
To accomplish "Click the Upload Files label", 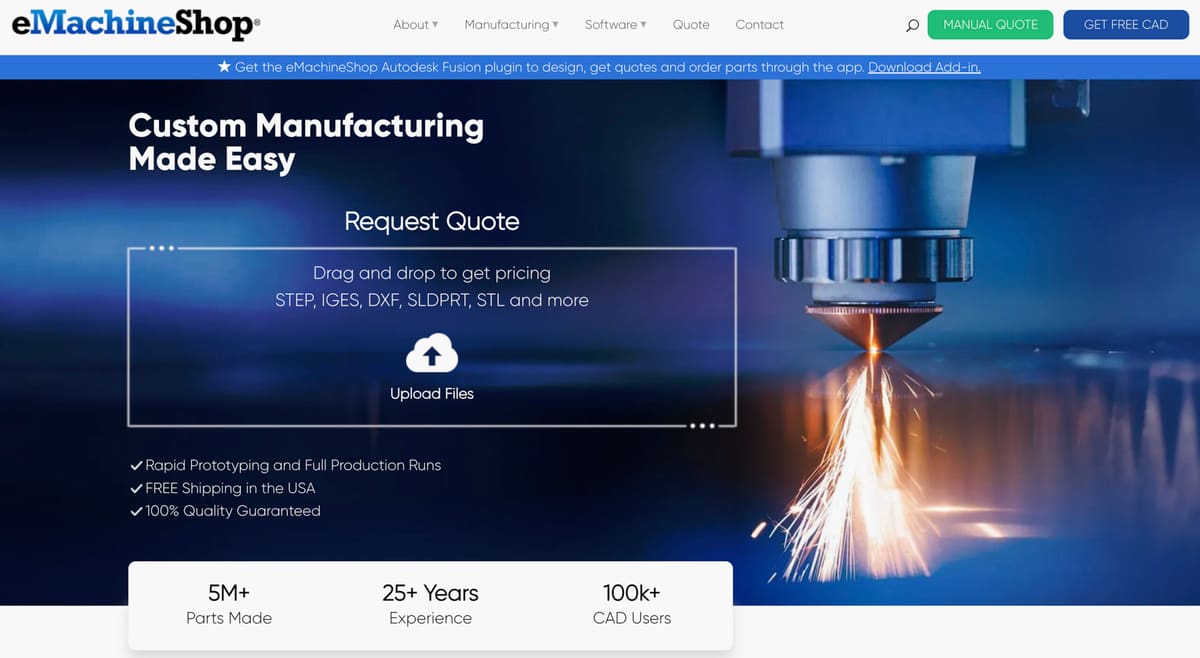I will [x=432, y=394].
